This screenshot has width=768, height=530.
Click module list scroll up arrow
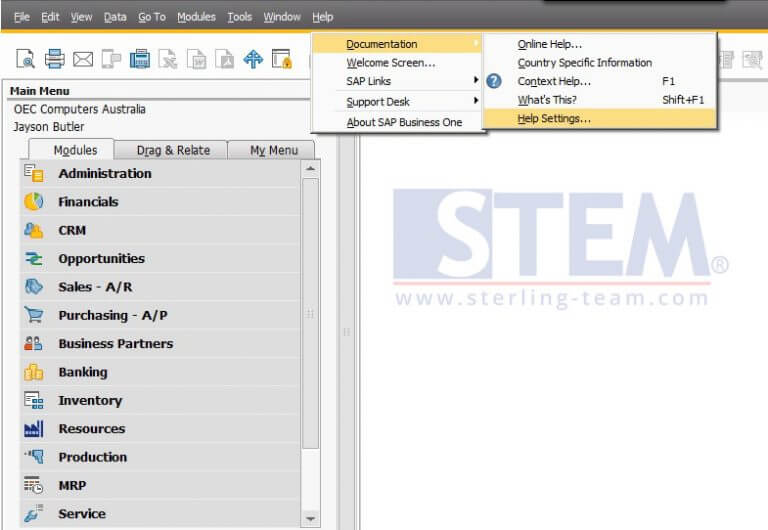pyautogui.click(x=310, y=169)
